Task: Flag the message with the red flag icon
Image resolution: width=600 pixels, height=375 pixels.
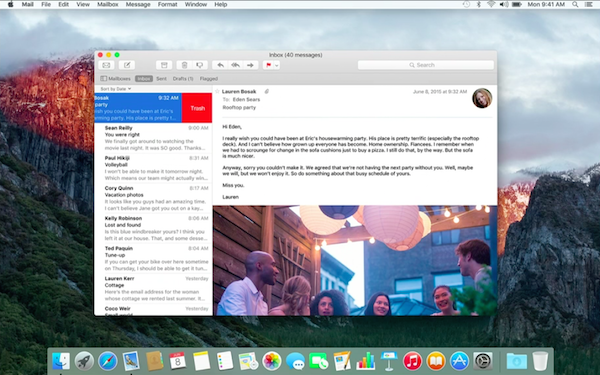Action: [x=268, y=65]
